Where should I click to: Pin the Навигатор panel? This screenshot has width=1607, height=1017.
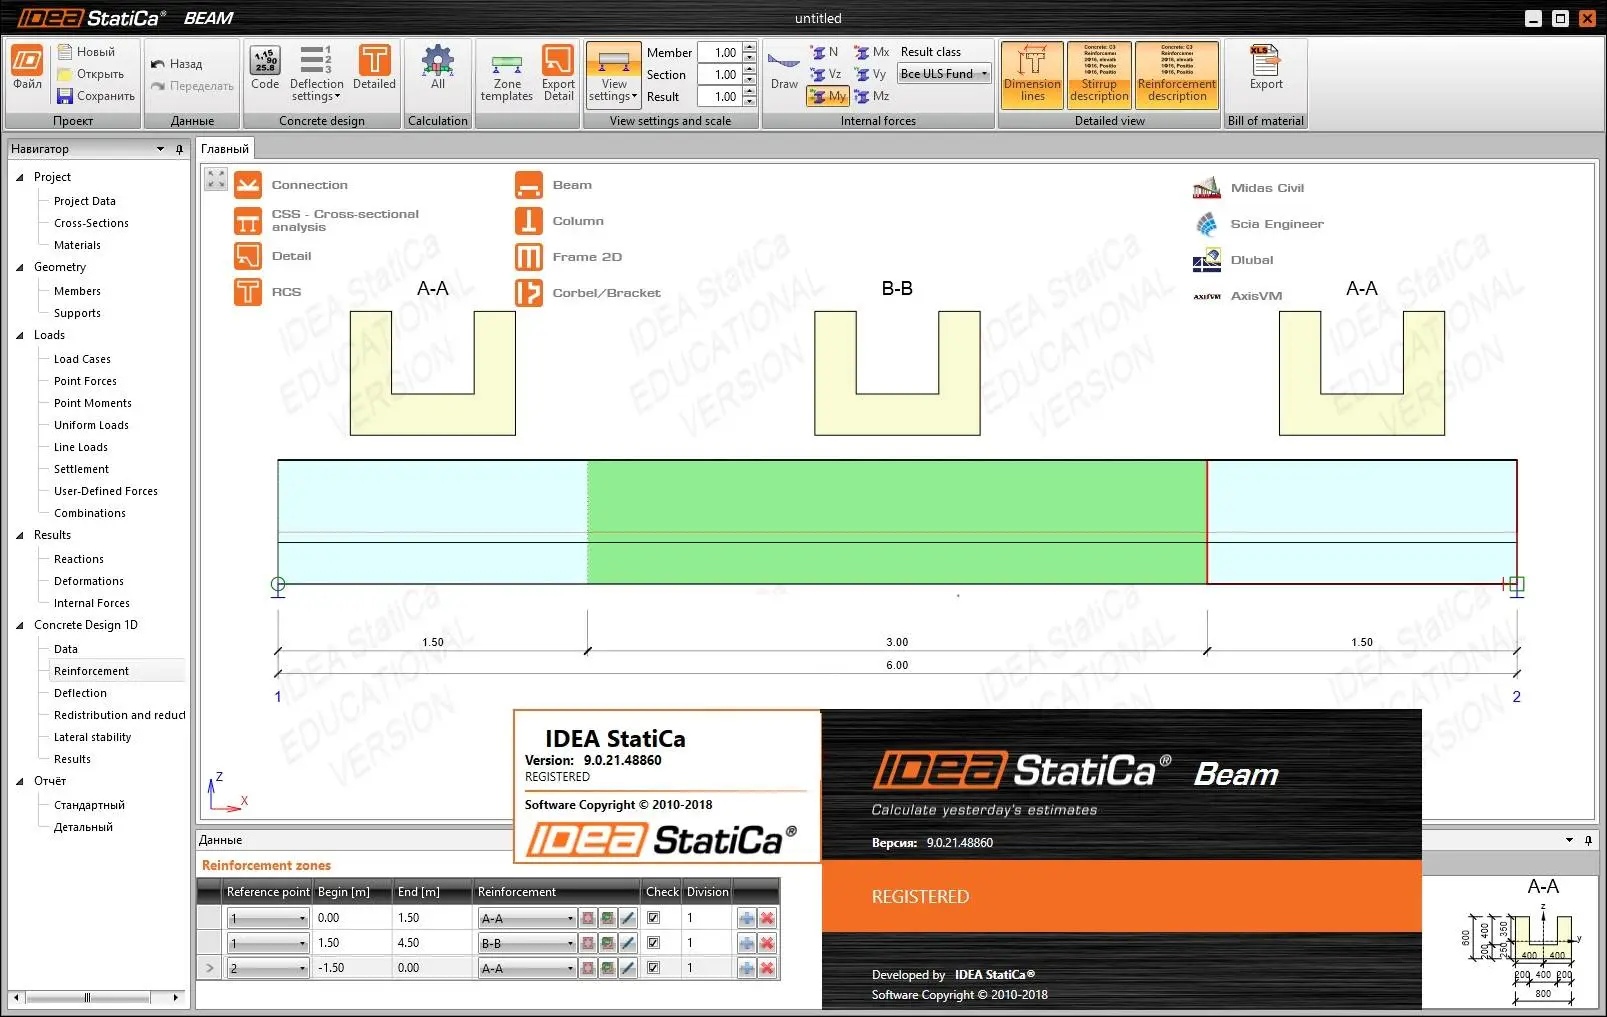(180, 149)
